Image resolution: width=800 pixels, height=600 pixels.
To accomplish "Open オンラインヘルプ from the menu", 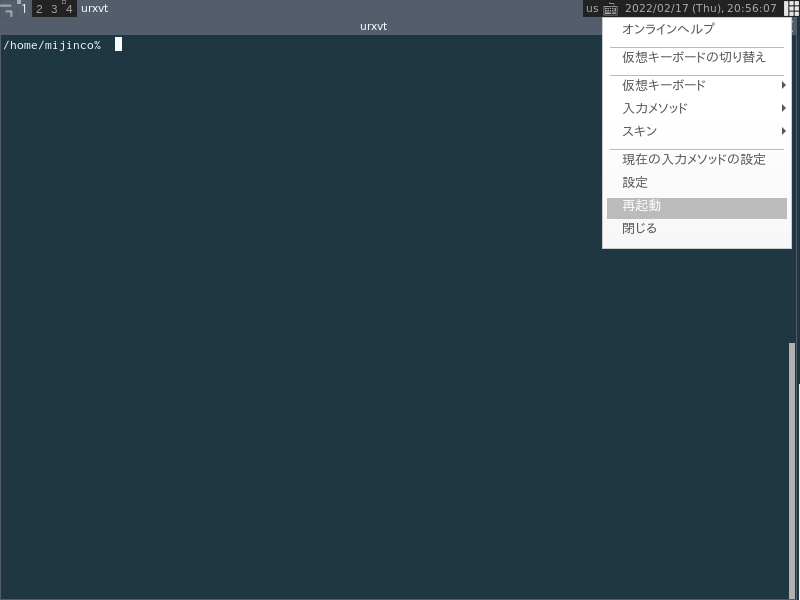I will tap(668, 29).
